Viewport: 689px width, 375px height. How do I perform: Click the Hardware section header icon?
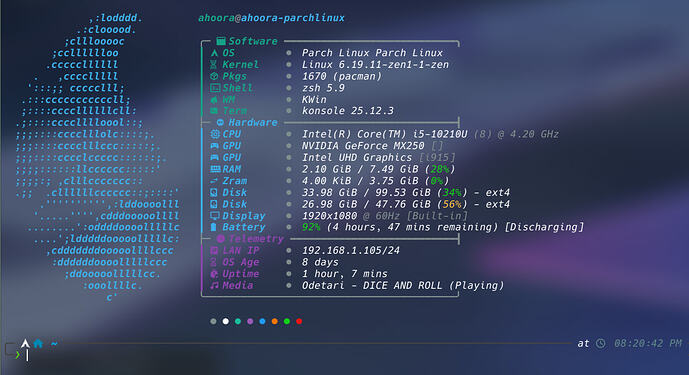click(x=220, y=123)
